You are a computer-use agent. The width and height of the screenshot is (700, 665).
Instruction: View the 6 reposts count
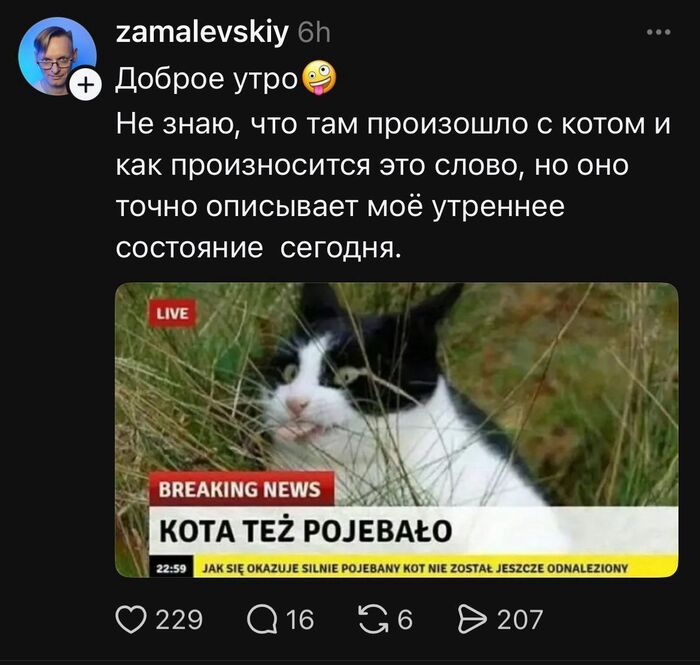click(x=404, y=620)
